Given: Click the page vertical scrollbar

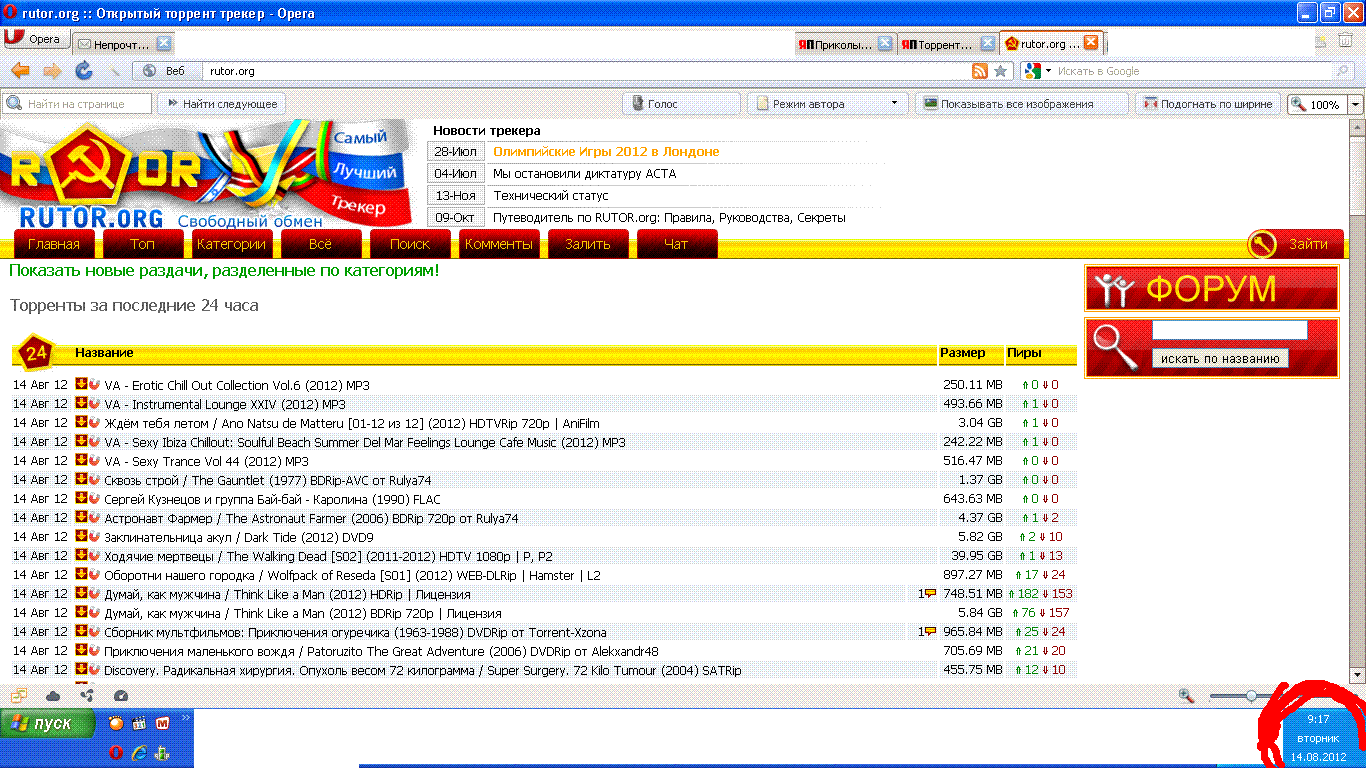Looking at the screenshot, I should tap(1357, 400).
